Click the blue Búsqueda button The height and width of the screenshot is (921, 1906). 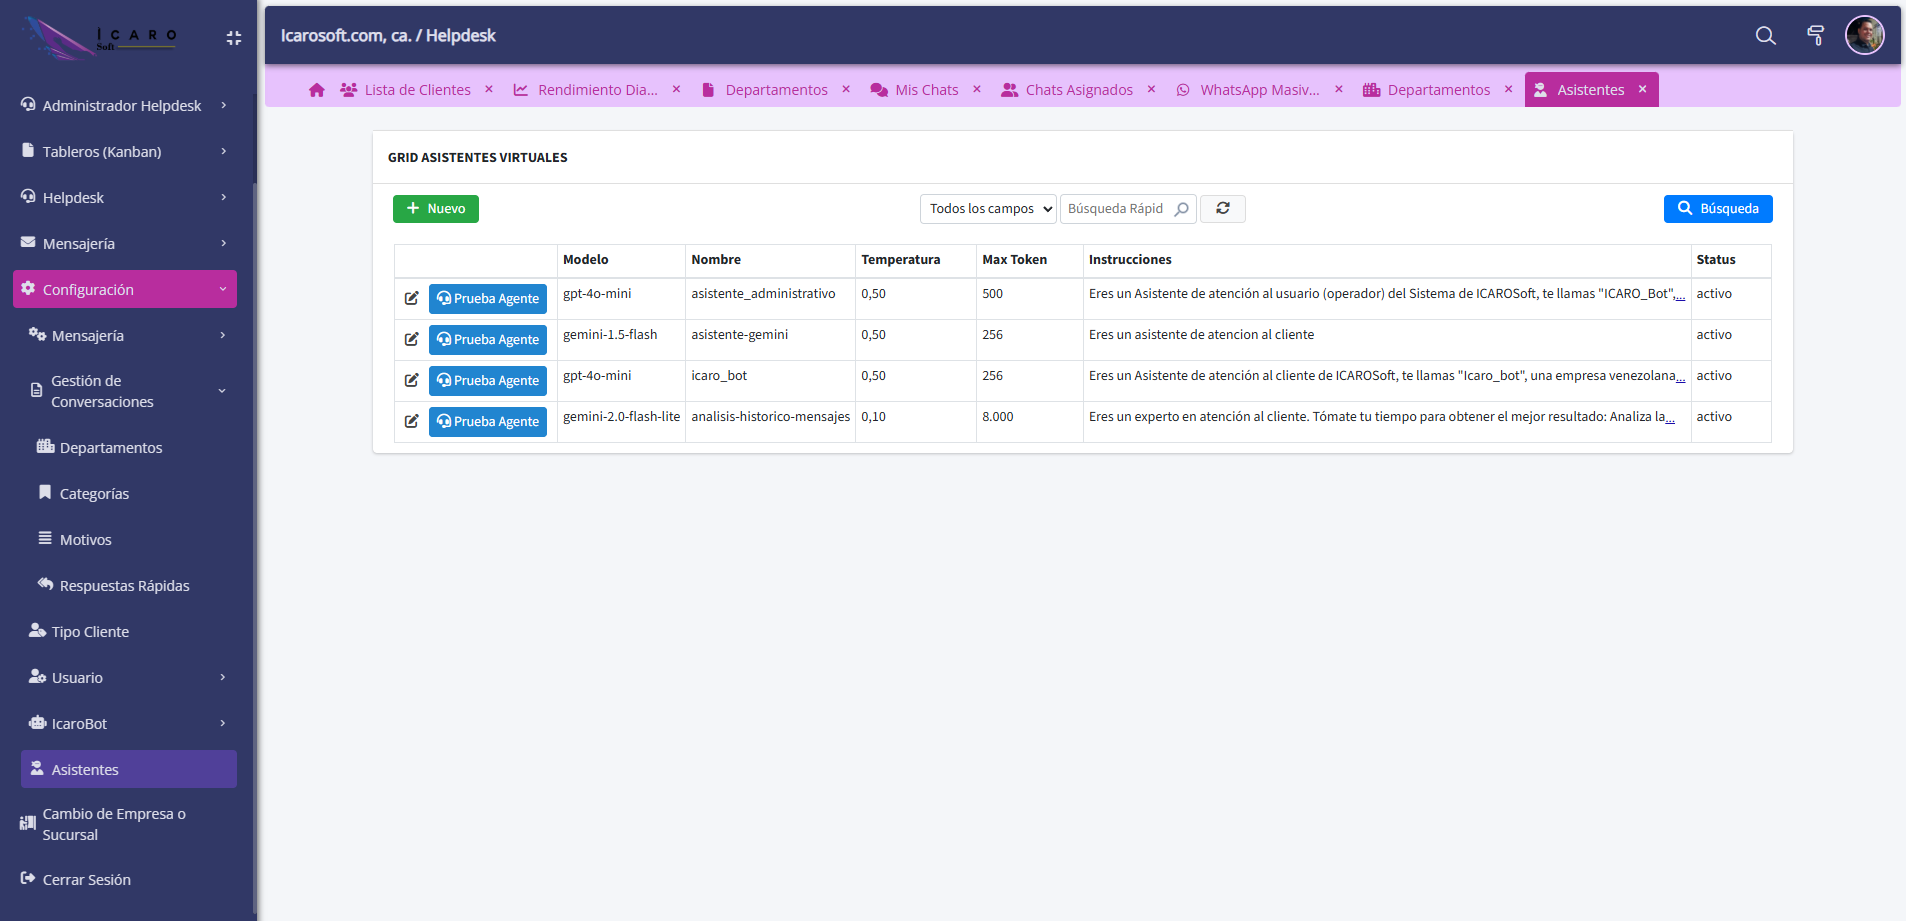click(1718, 208)
